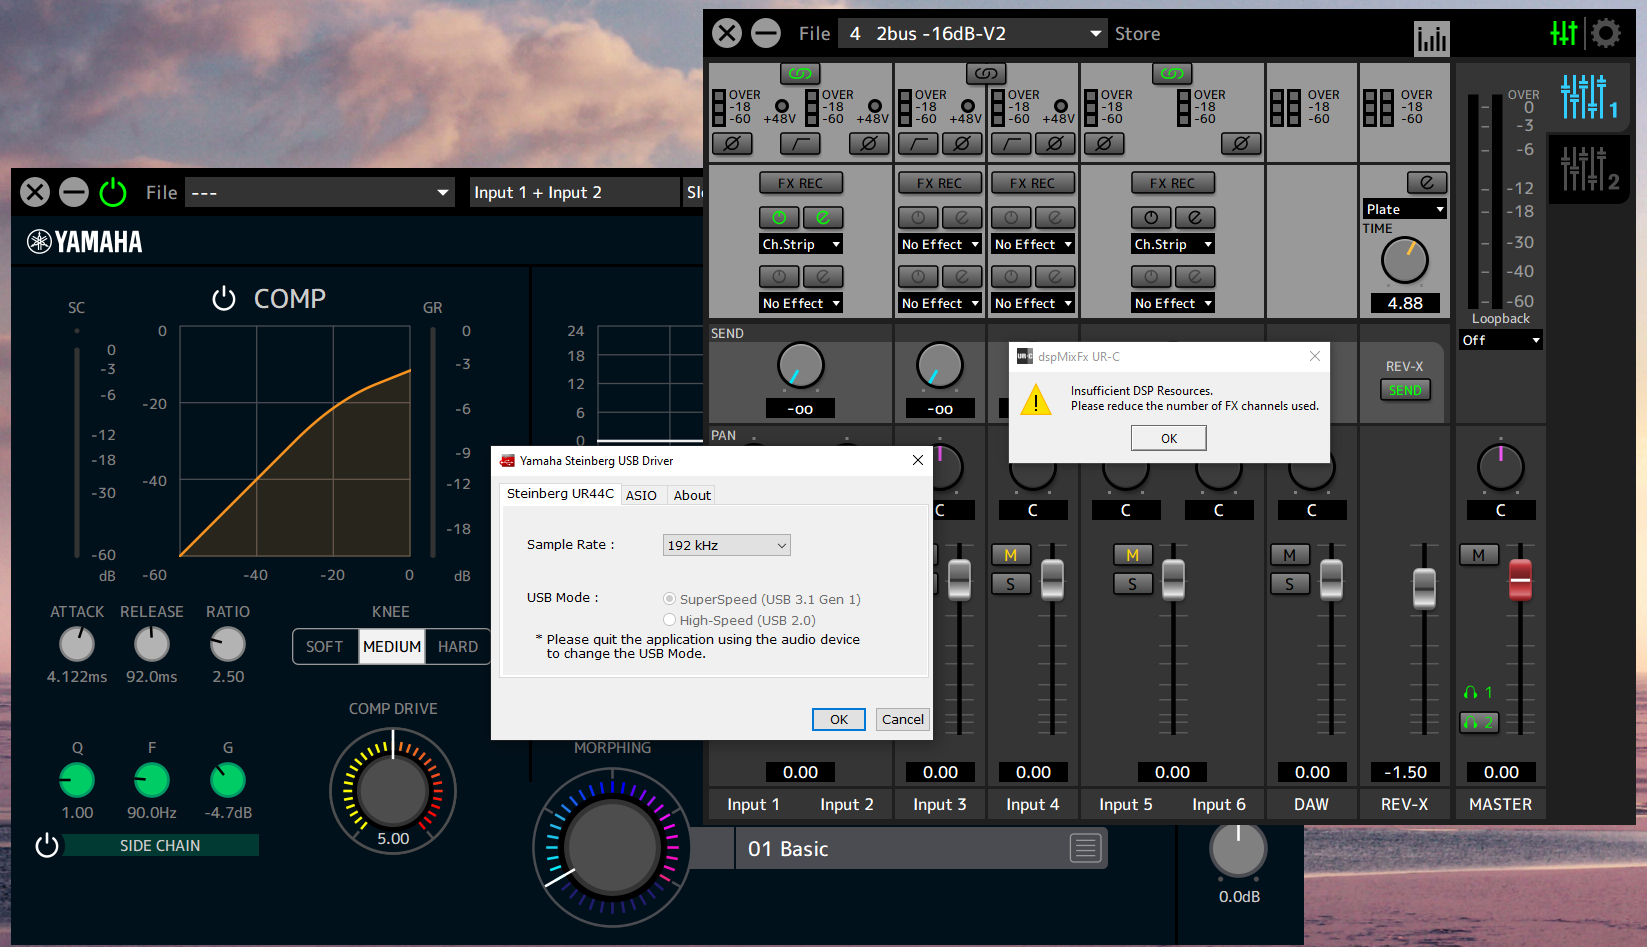Viewport: 1647px width, 947px height.
Task: Mute the DAW channel
Action: tap(1290, 555)
